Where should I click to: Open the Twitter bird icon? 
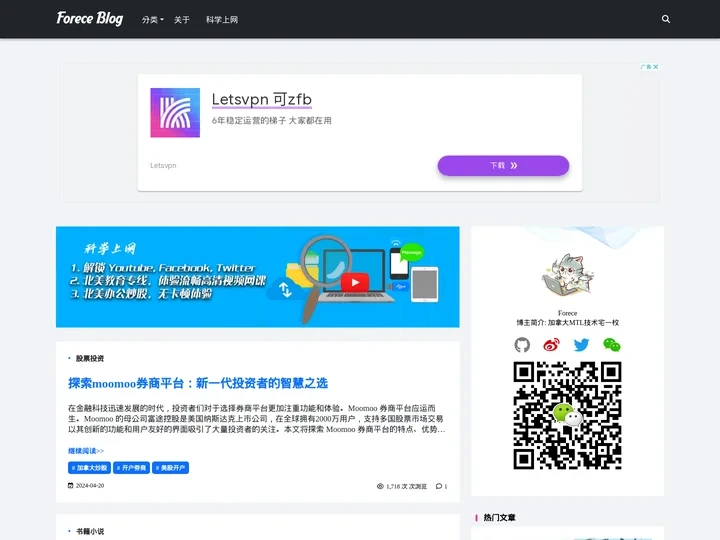pyautogui.click(x=581, y=345)
